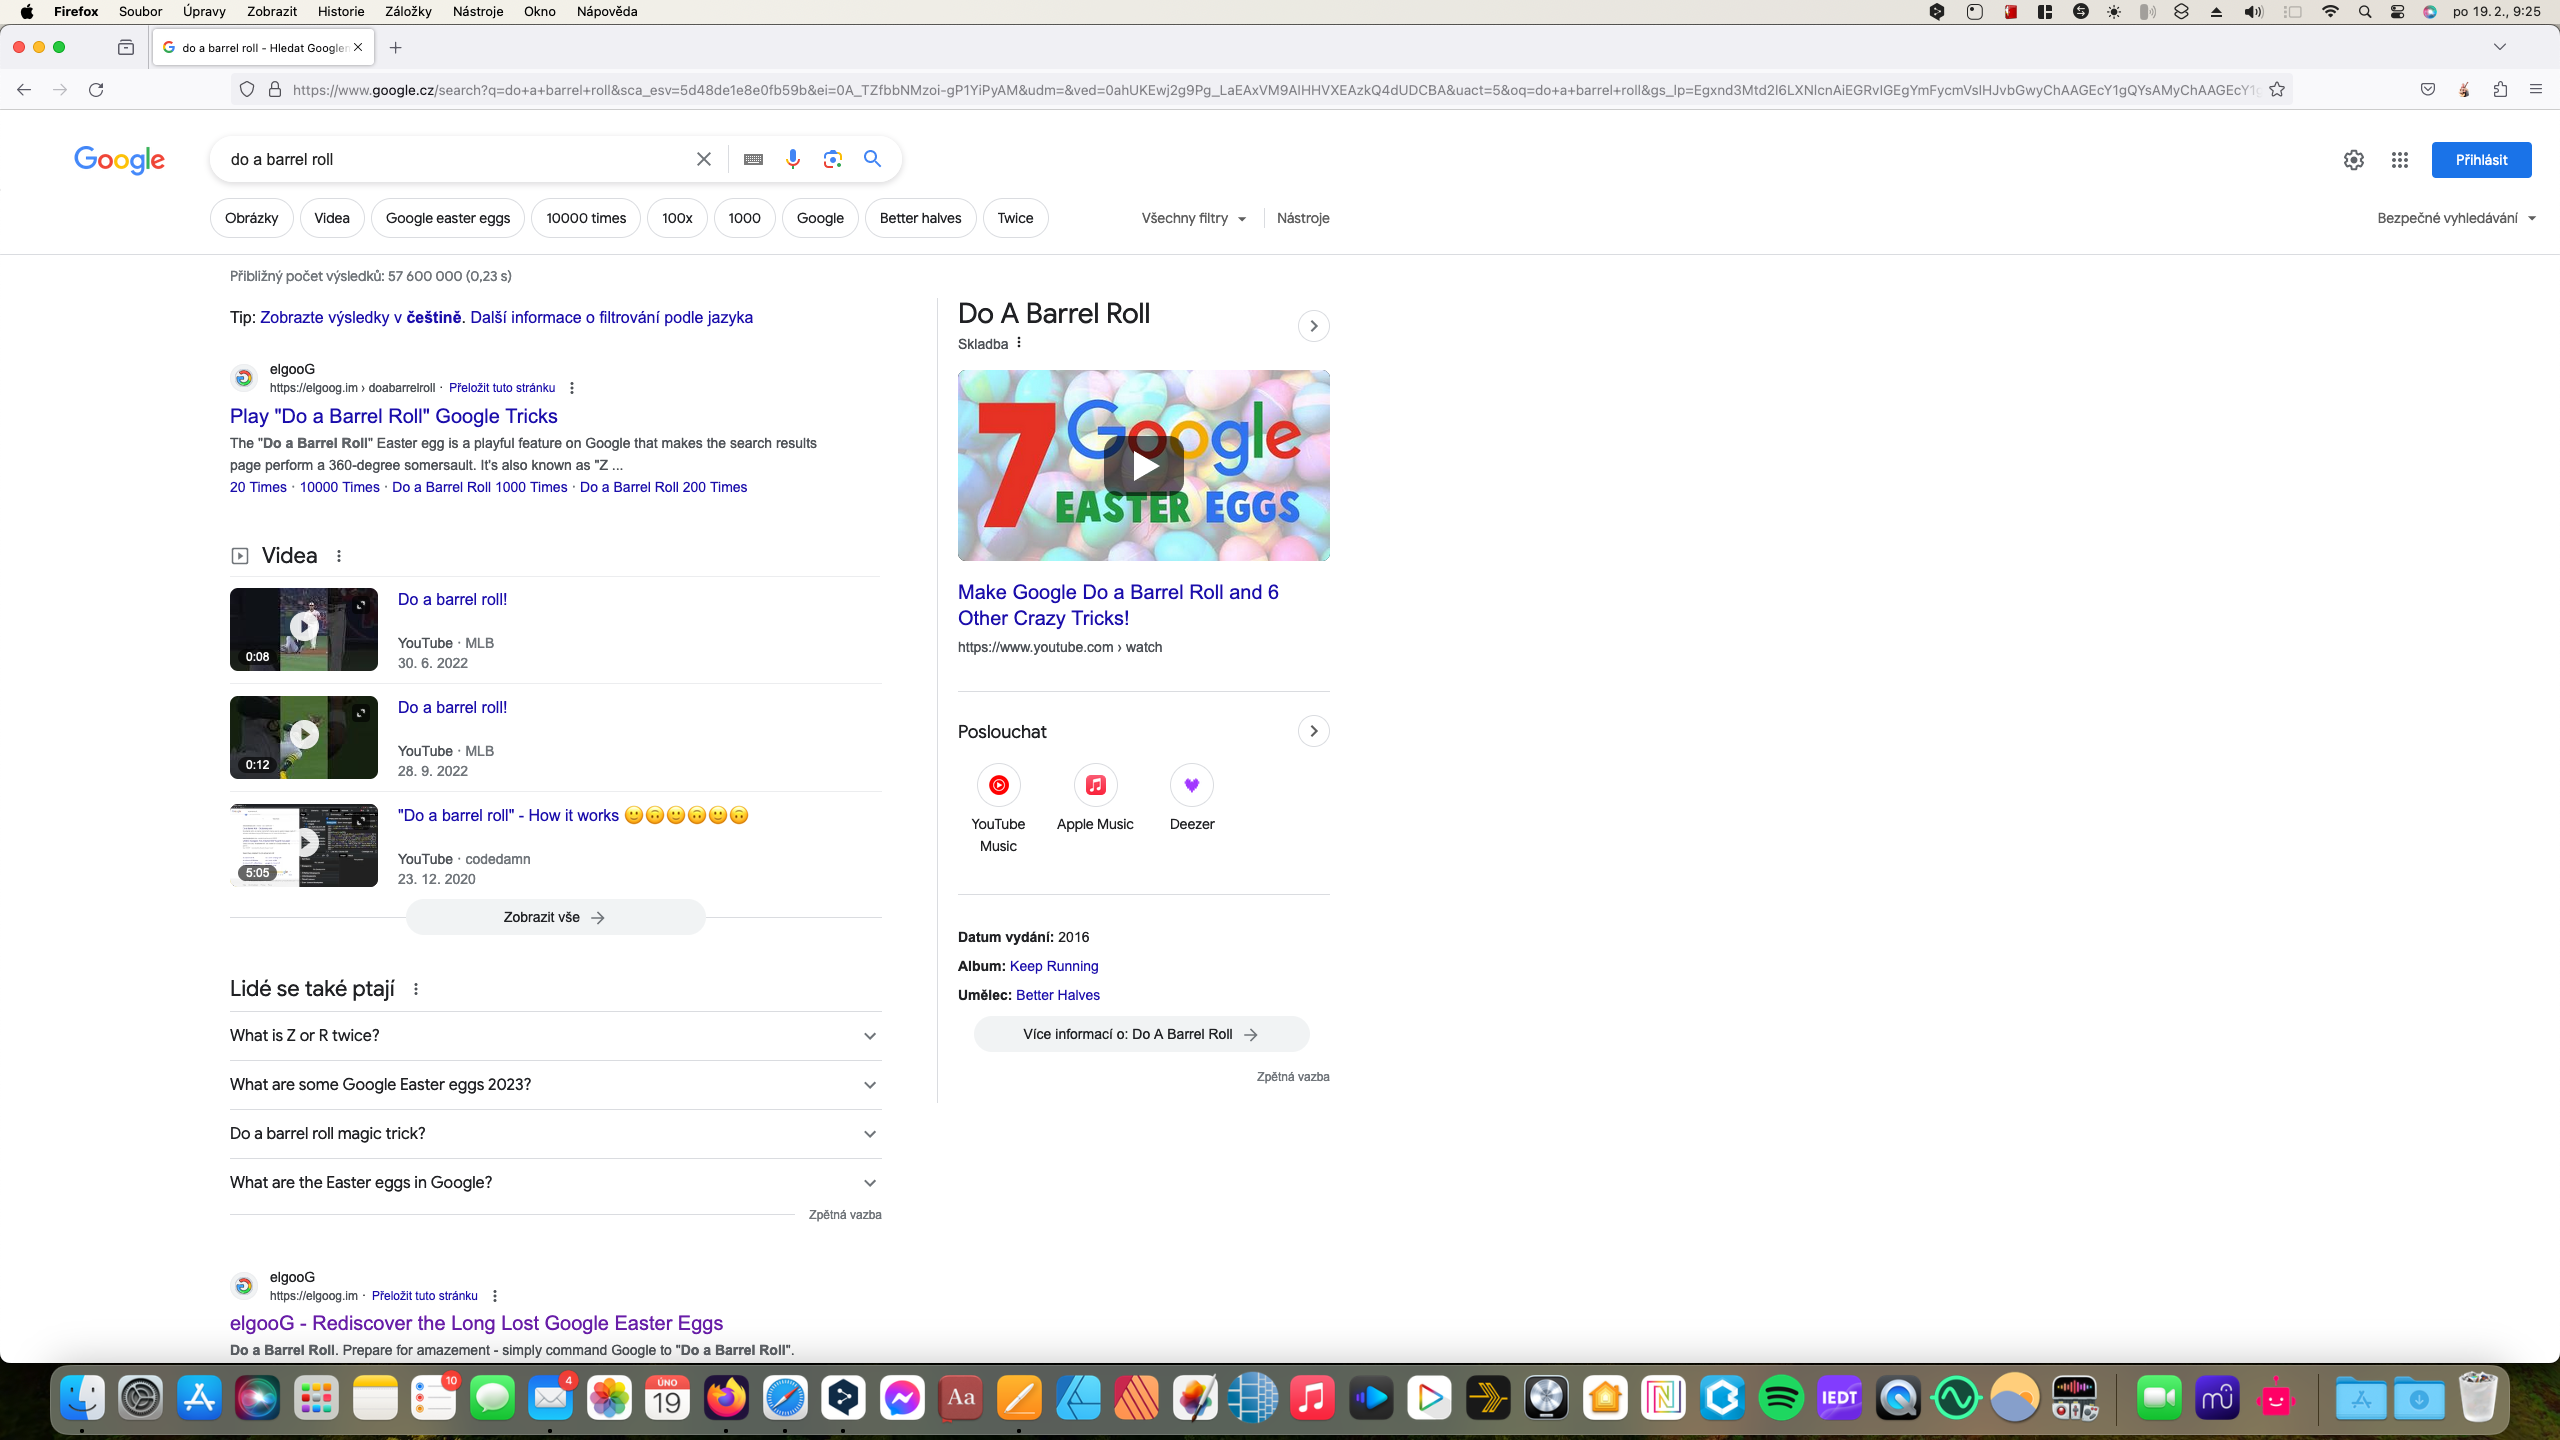
Task: Reload the current page
Action: pyautogui.click(x=96, y=90)
